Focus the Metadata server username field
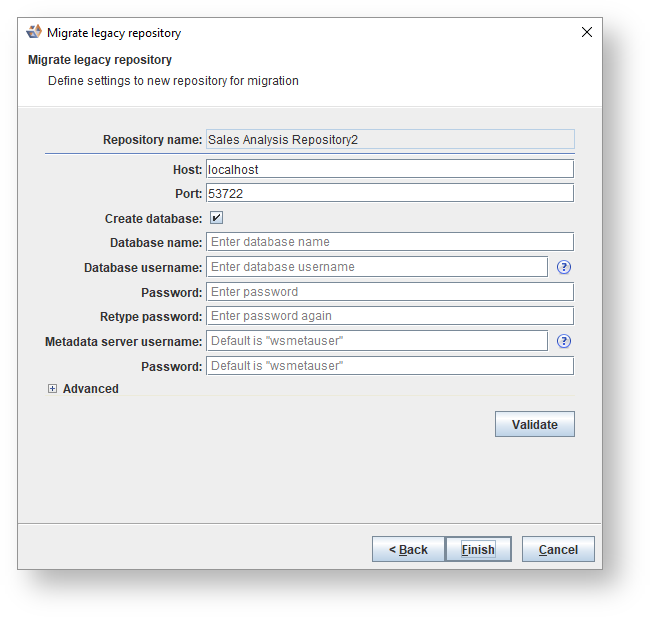Image resolution: width=651 pixels, height=618 pixels. [376, 341]
